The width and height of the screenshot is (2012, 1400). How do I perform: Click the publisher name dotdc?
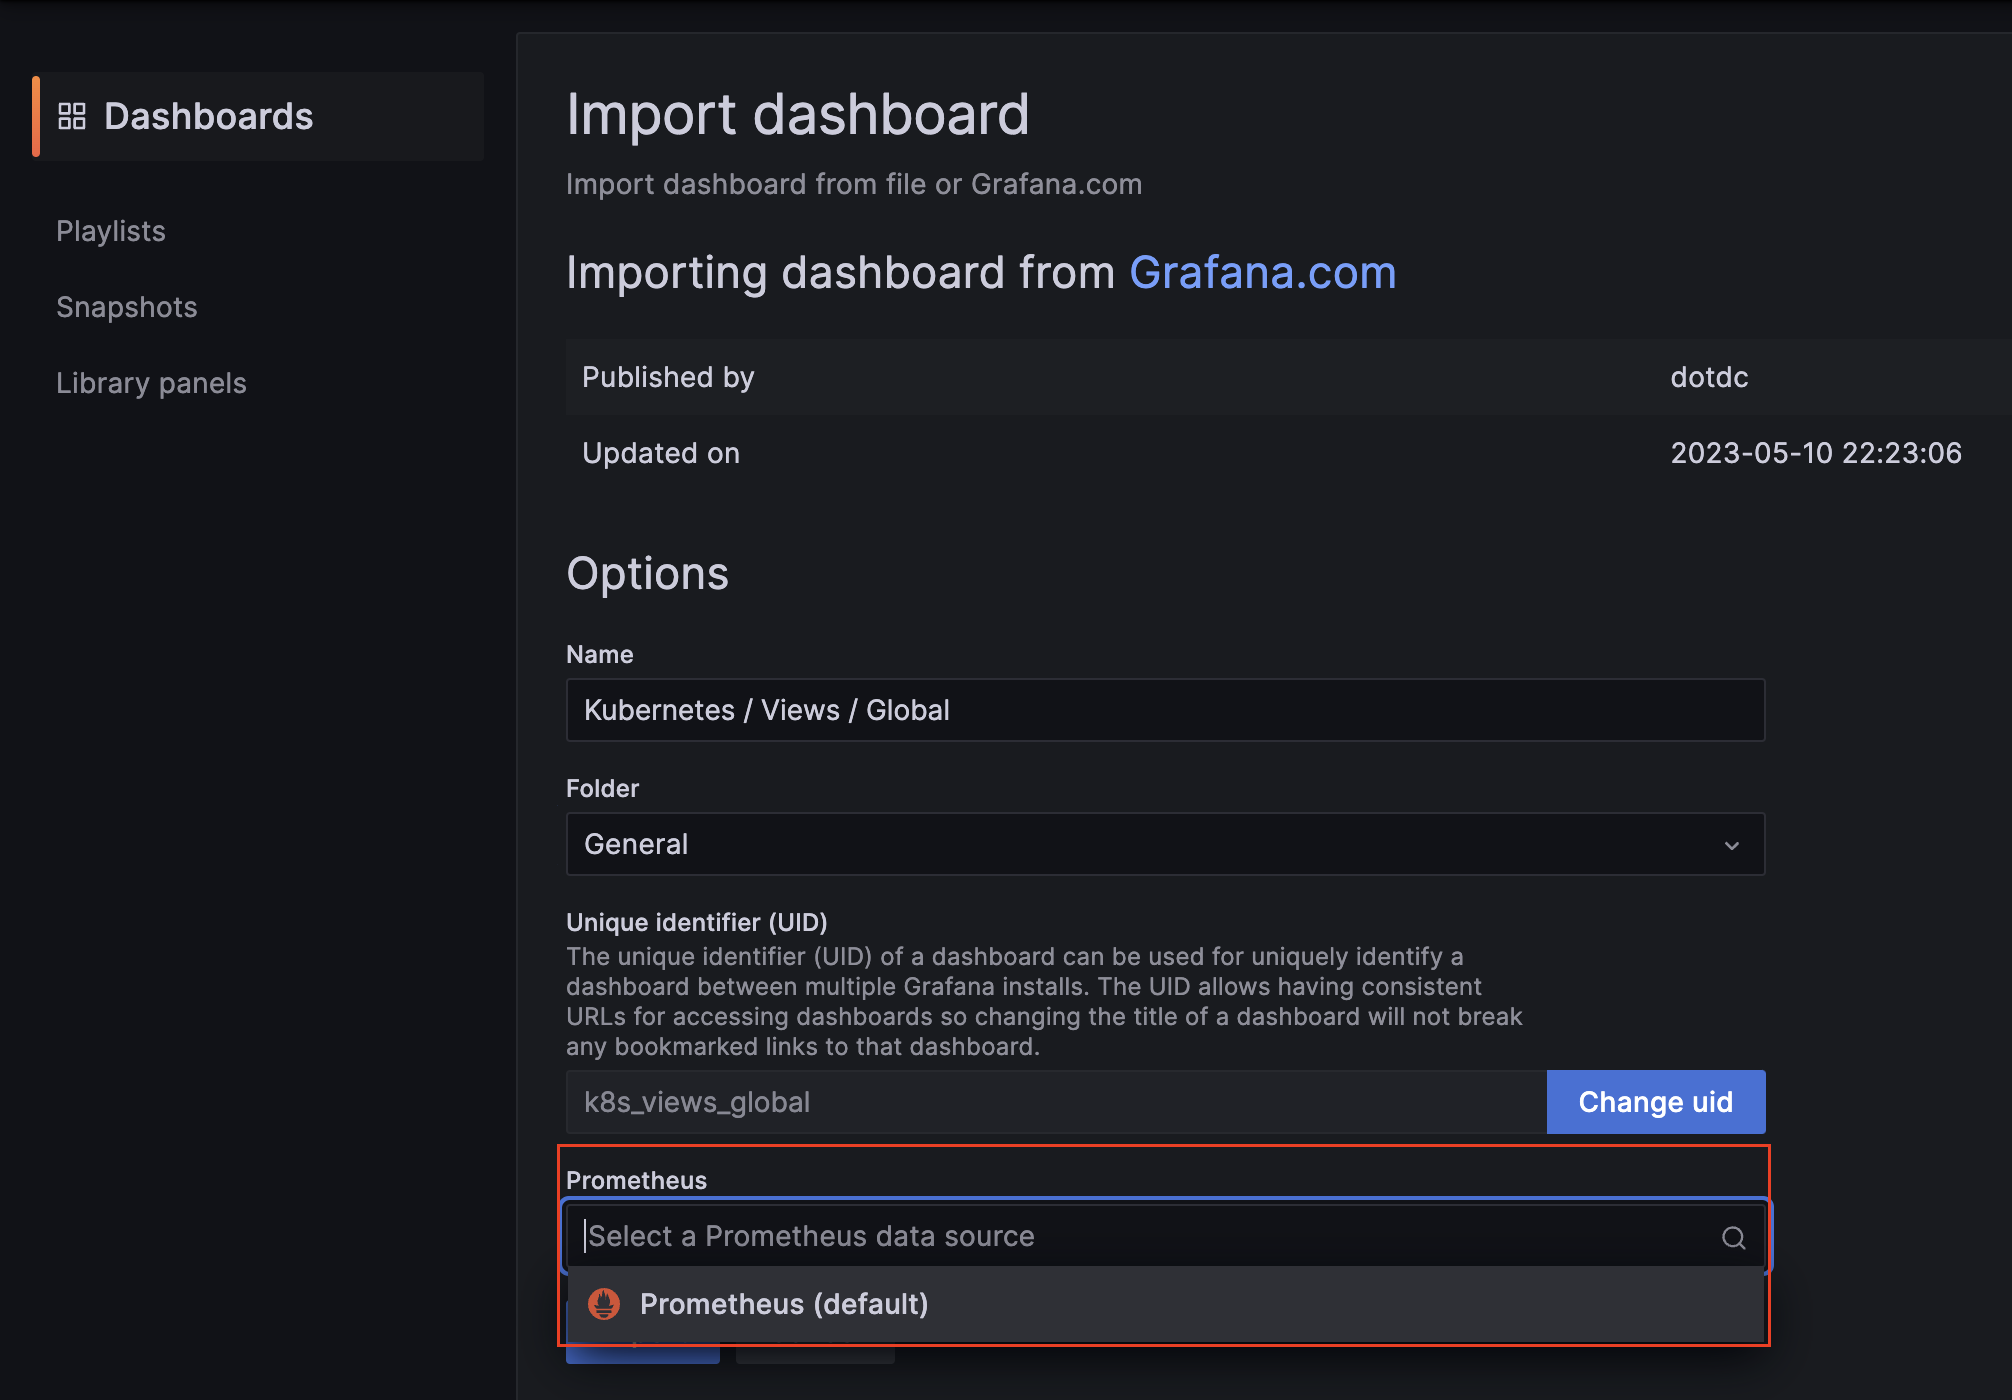coord(1709,377)
